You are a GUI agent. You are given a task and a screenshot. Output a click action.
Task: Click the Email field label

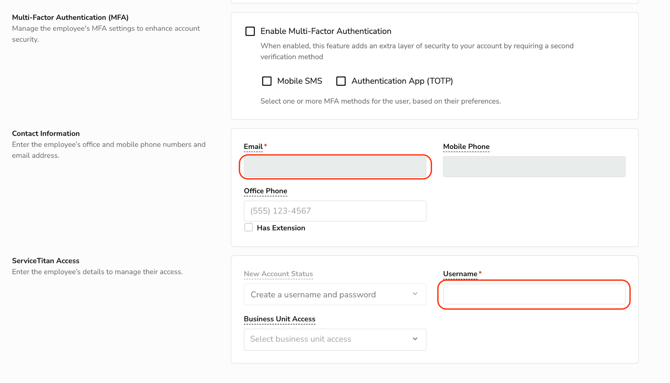tap(253, 147)
